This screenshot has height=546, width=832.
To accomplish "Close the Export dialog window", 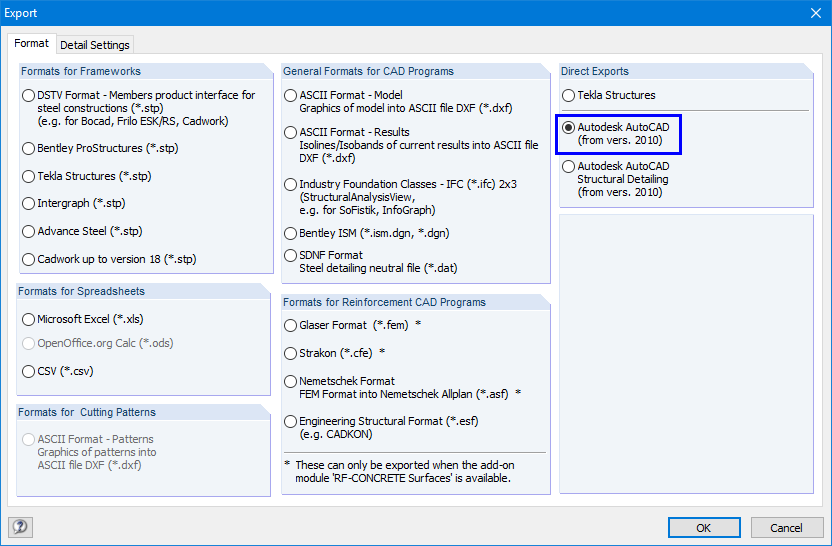I will tap(814, 13).
